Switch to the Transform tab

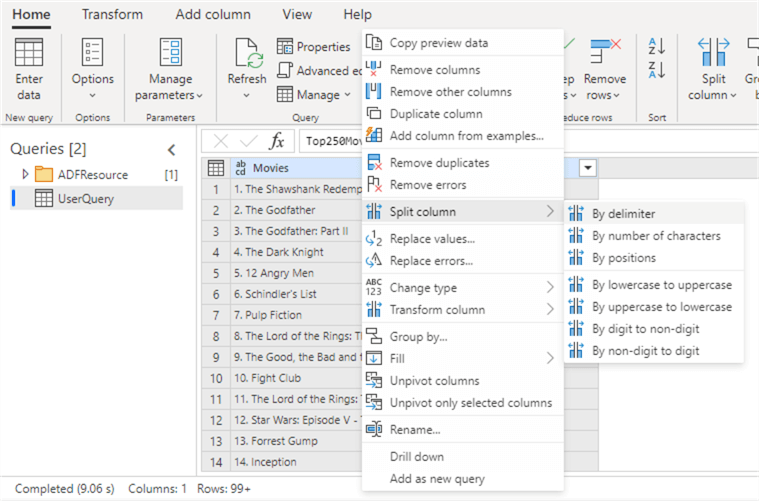coord(112,15)
